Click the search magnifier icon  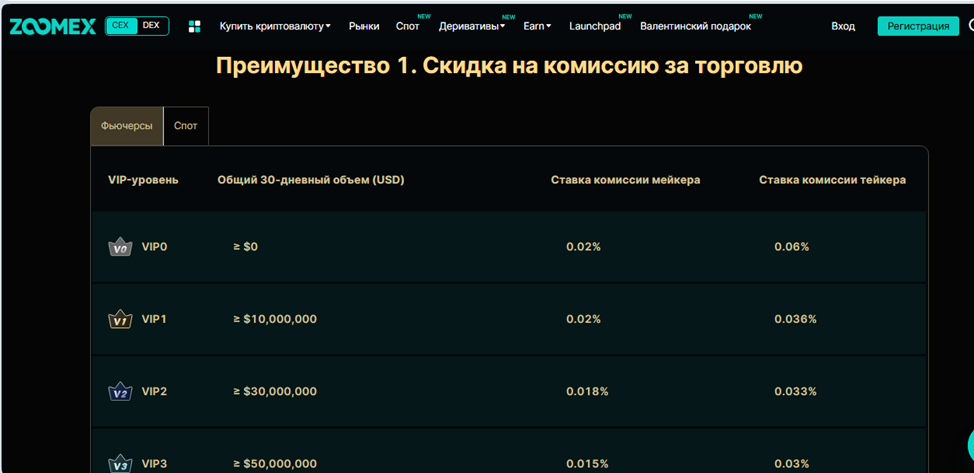[x=970, y=26]
